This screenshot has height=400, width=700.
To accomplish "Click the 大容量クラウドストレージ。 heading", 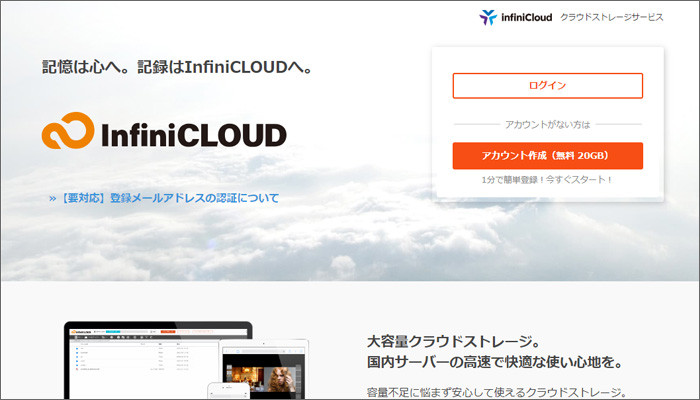I will [454, 342].
